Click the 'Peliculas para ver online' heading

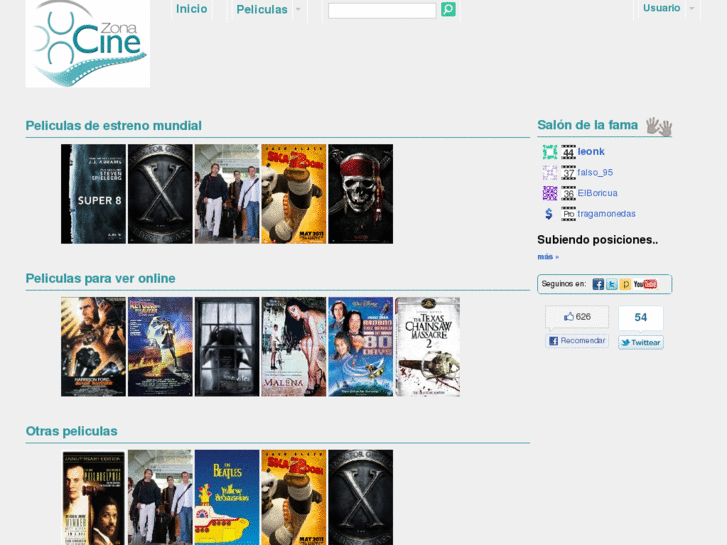[x=101, y=278]
